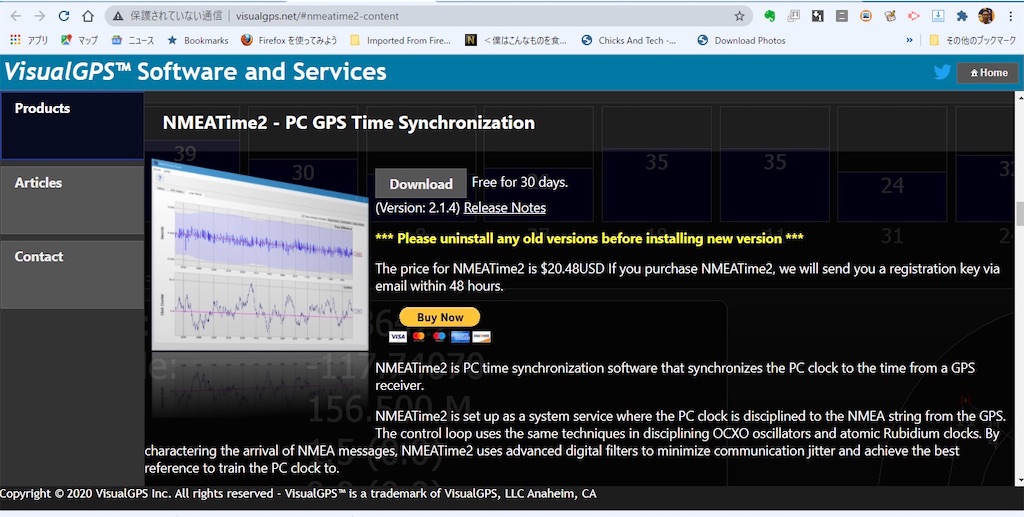Image resolution: width=1024 pixels, height=517 pixels.
Task: Click the copyright footer text
Action: pyautogui.click(x=298, y=494)
